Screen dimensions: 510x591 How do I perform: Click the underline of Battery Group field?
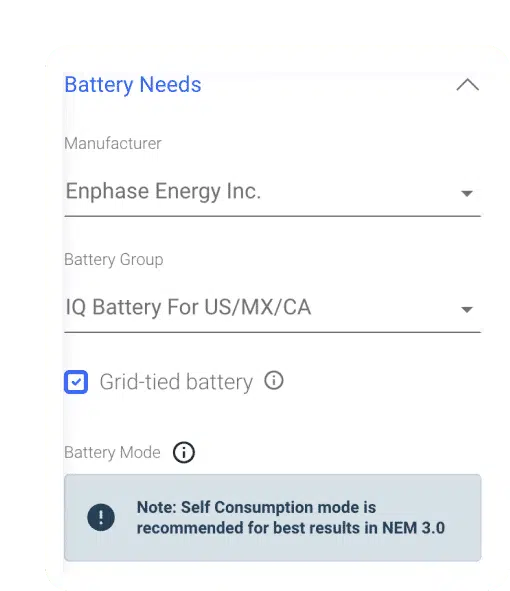coord(272,332)
